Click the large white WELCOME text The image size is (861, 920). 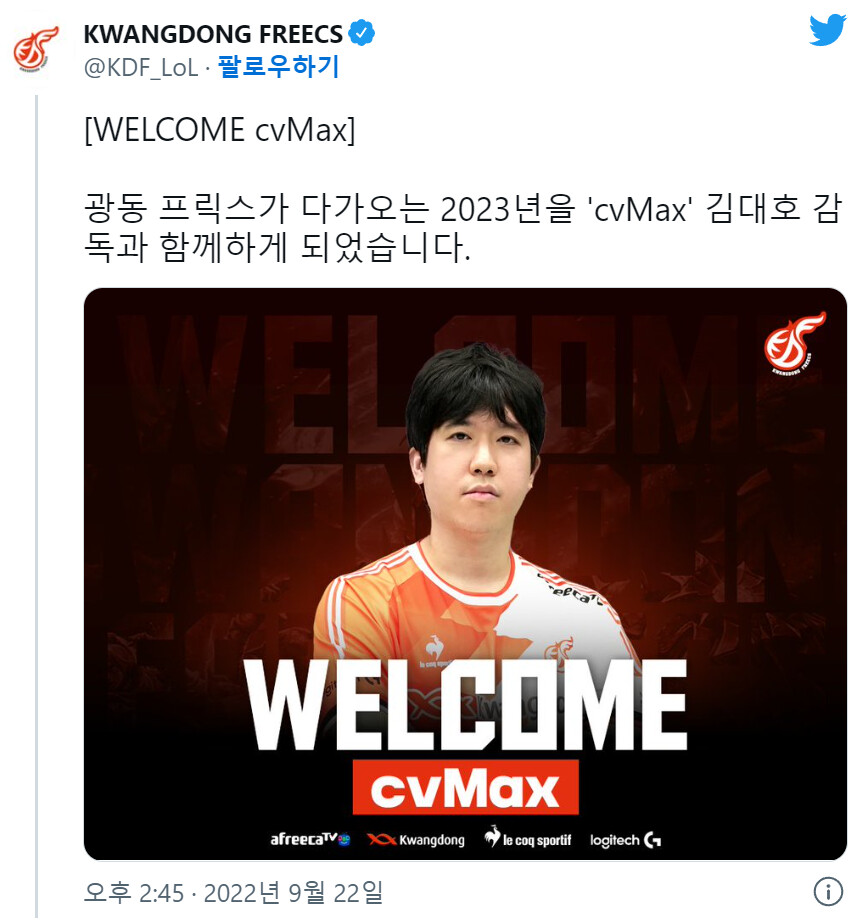pos(466,704)
